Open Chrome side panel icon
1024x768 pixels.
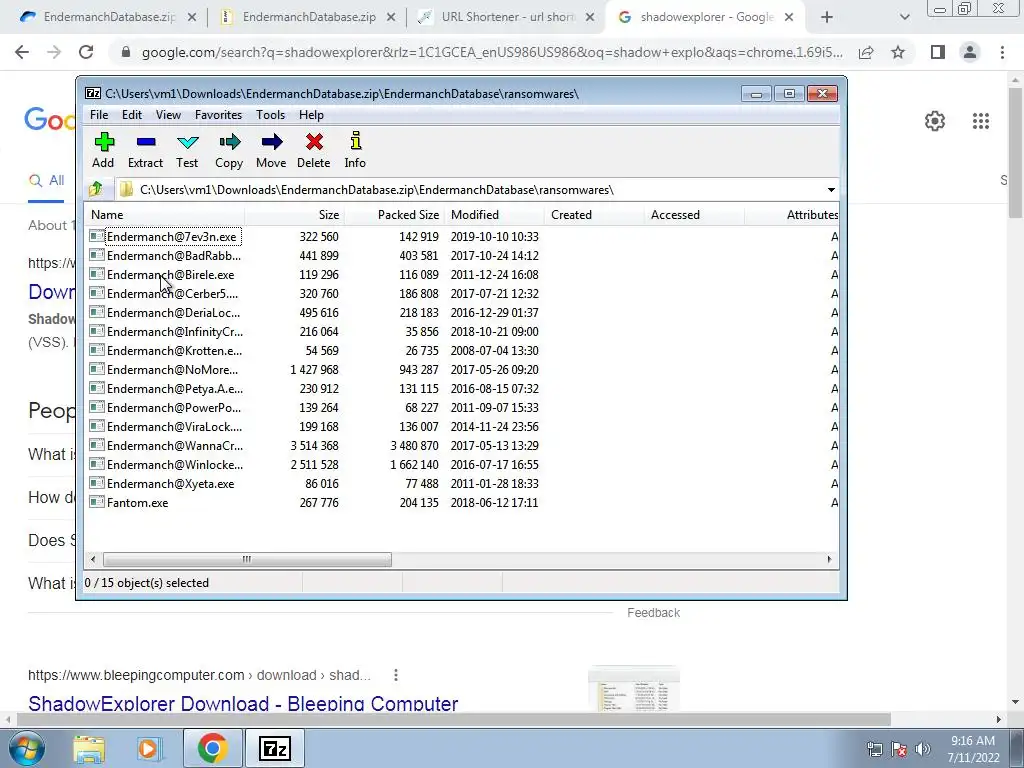[x=938, y=52]
